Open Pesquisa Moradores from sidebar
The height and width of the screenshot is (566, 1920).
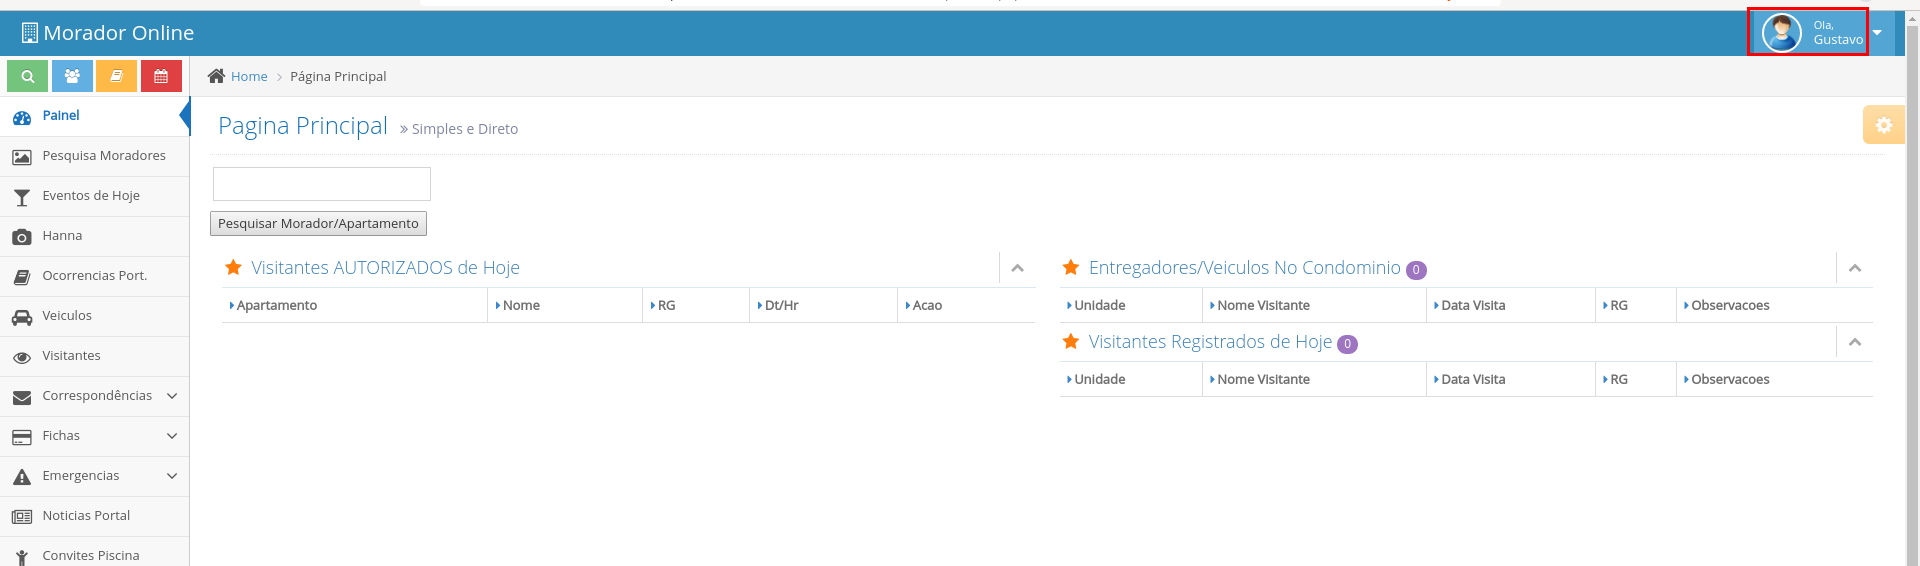pyautogui.click(x=95, y=156)
